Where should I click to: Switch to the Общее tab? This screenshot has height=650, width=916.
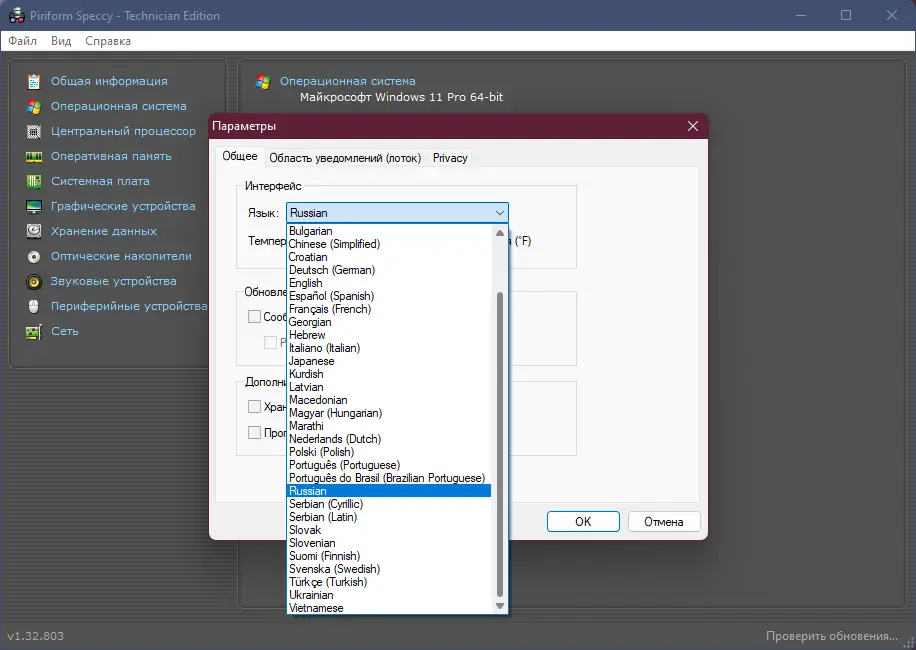pos(240,157)
